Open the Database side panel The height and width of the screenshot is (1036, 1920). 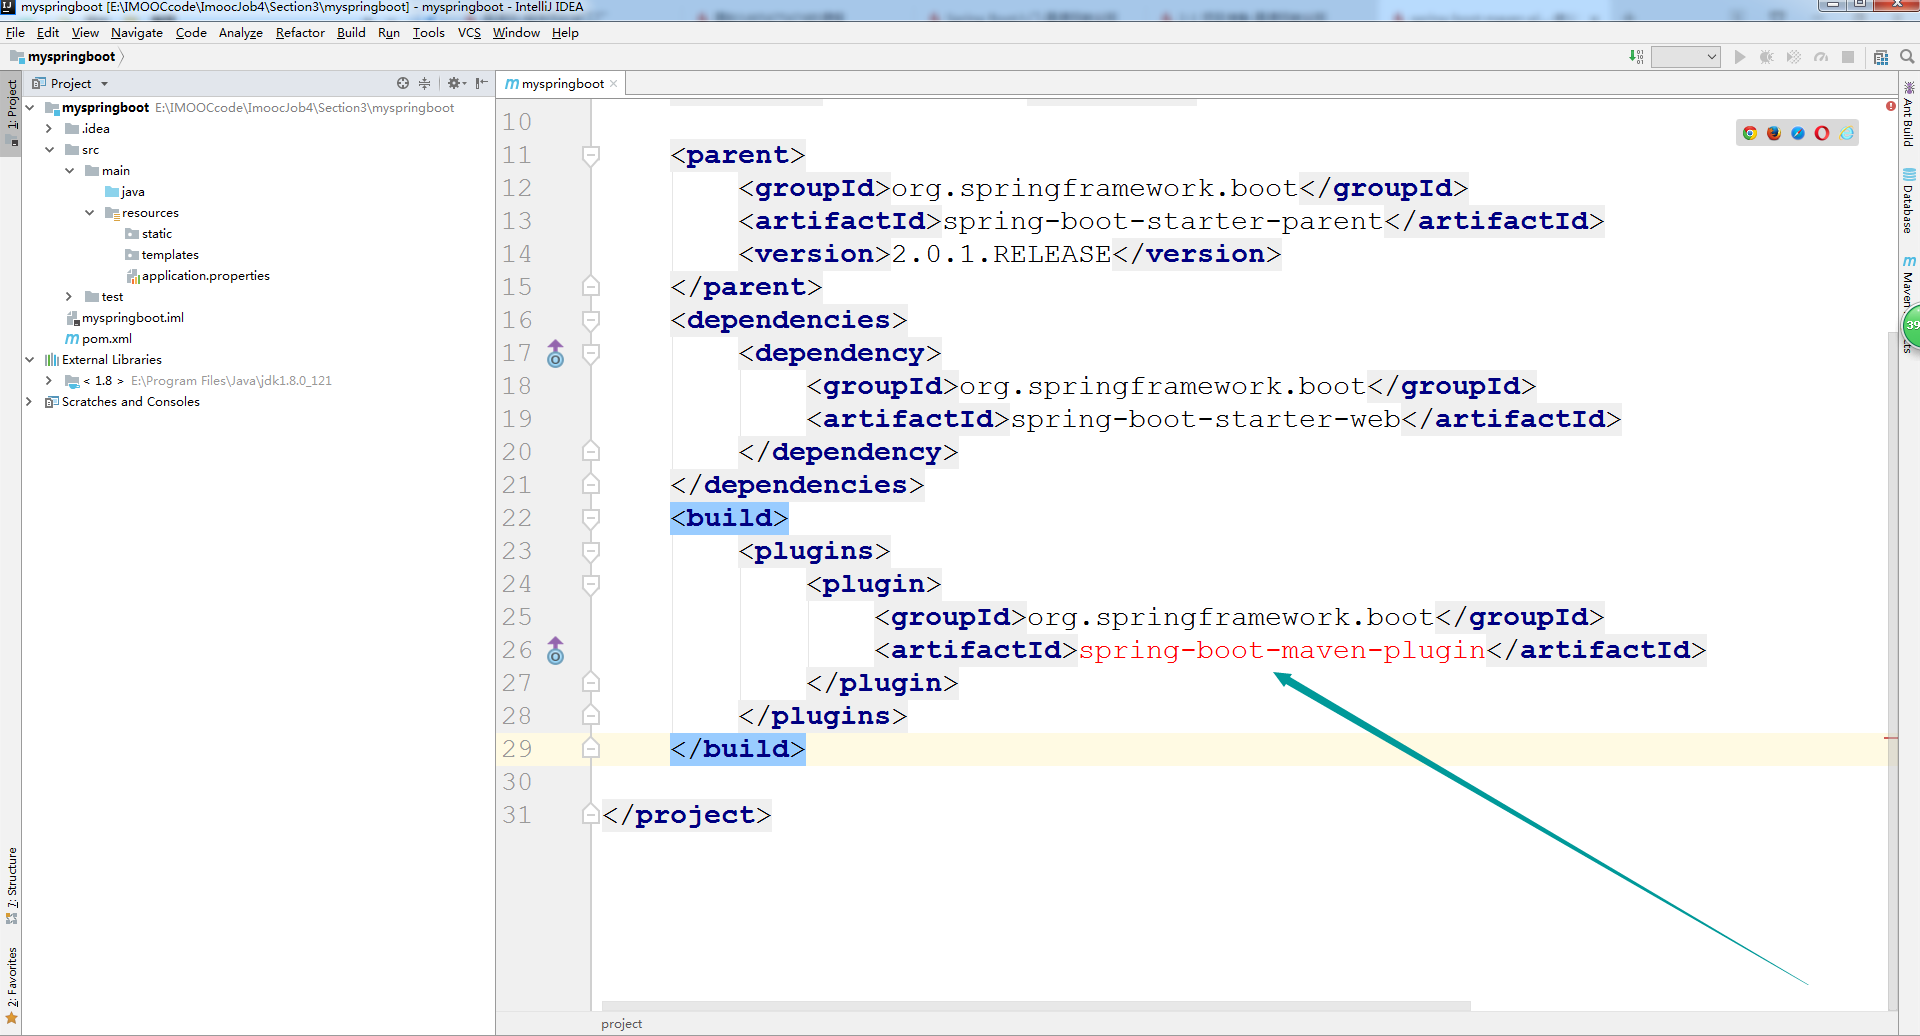(x=1909, y=201)
